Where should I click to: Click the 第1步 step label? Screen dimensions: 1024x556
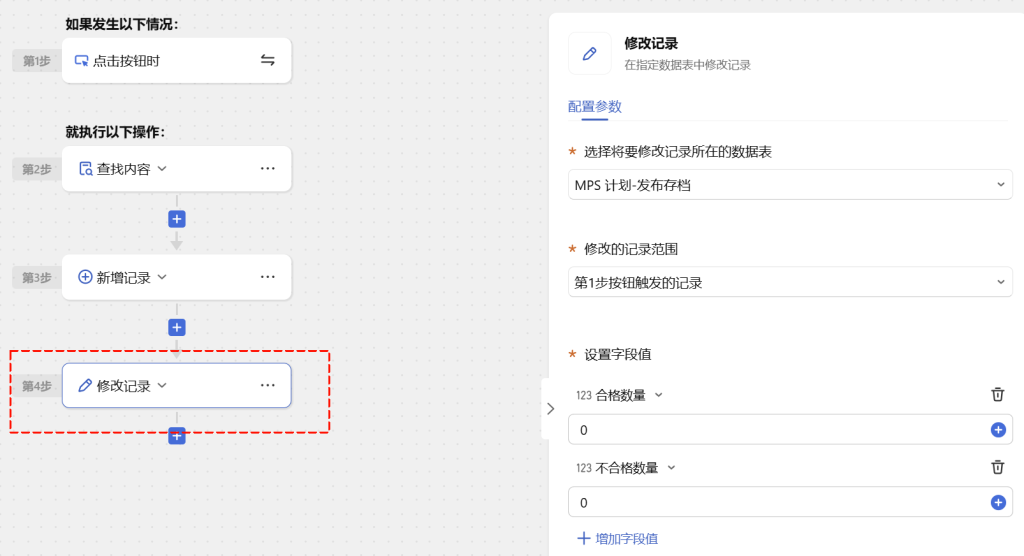point(37,61)
